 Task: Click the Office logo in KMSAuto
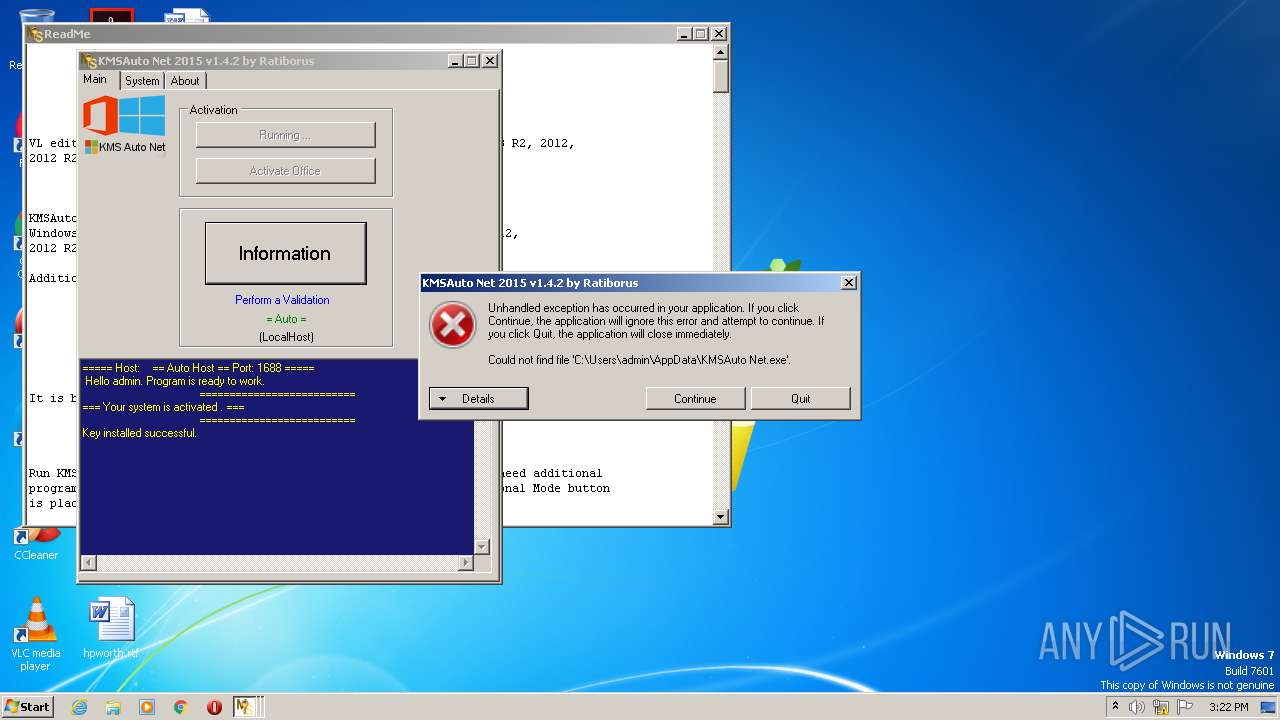pyautogui.click(x=100, y=115)
